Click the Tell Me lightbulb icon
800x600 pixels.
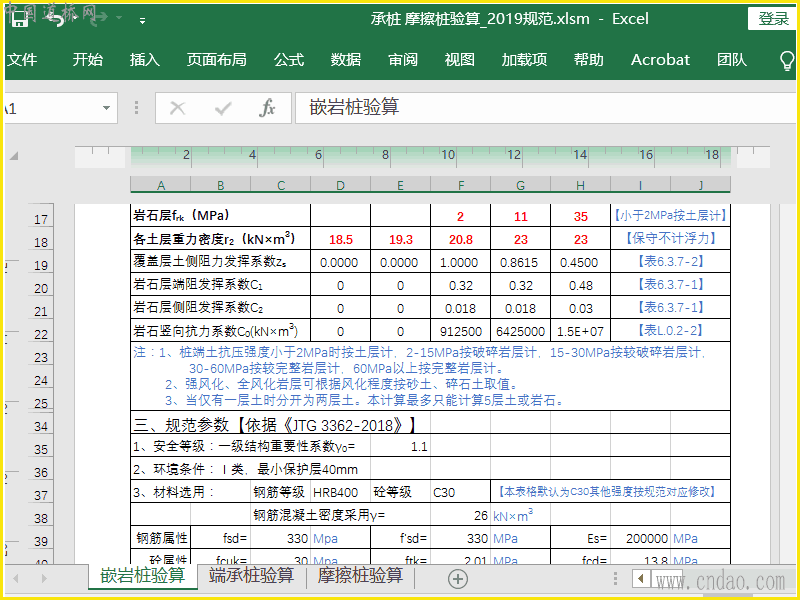pyautogui.click(x=787, y=60)
